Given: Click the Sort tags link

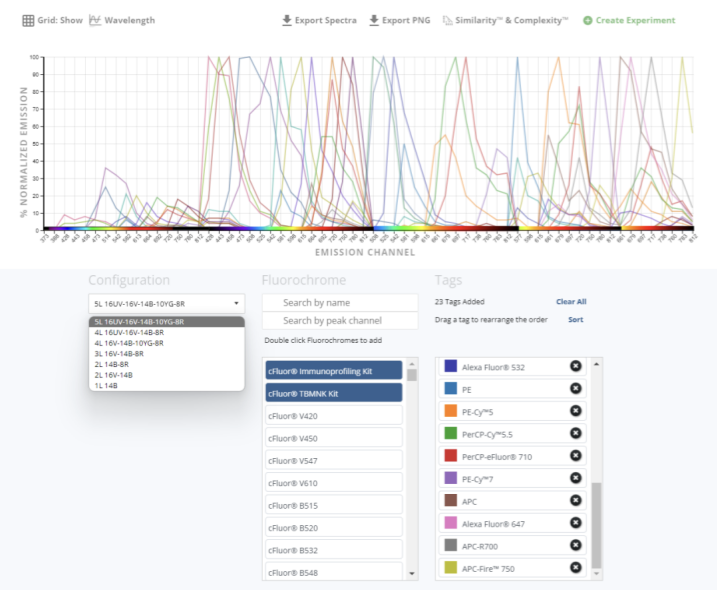Looking at the screenshot, I should 575,320.
